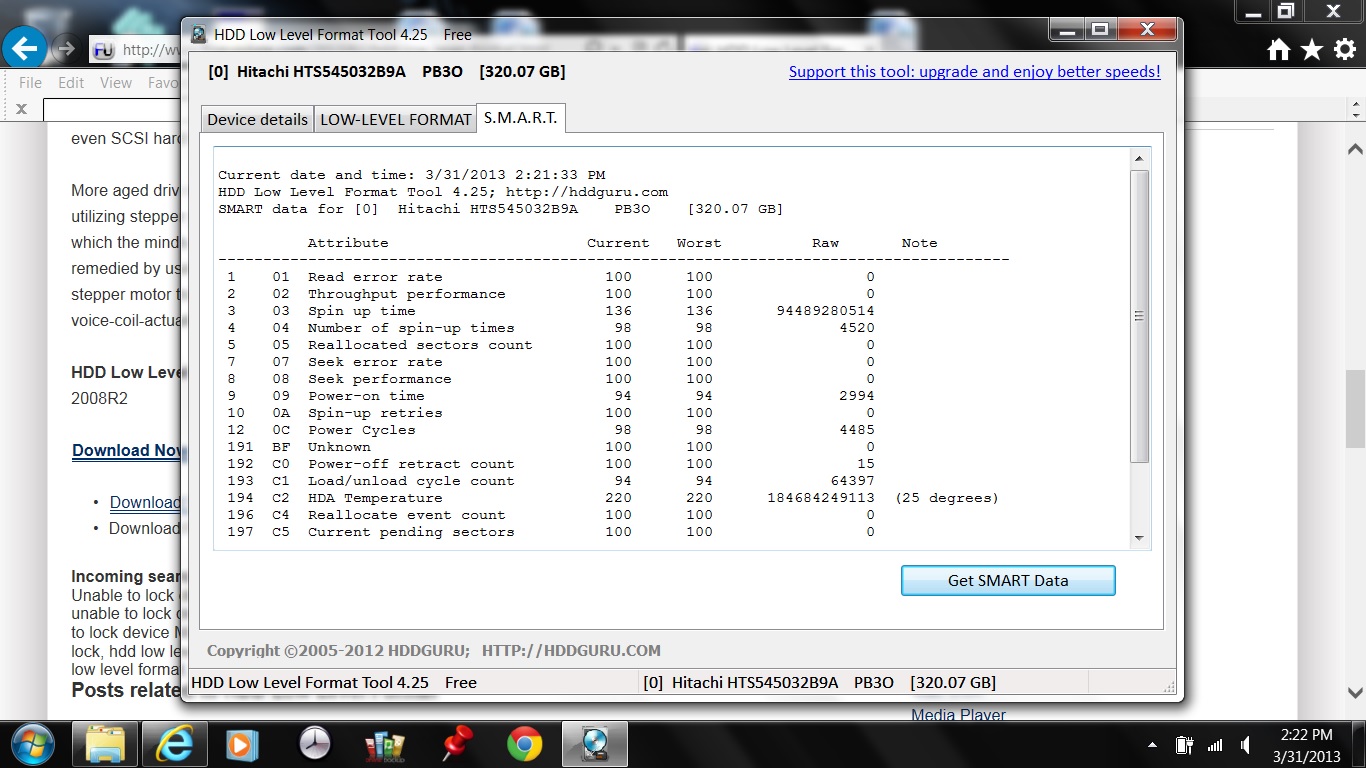Show hidden system tray icons
Image resolution: width=1366 pixels, height=768 pixels.
point(1153,746)
